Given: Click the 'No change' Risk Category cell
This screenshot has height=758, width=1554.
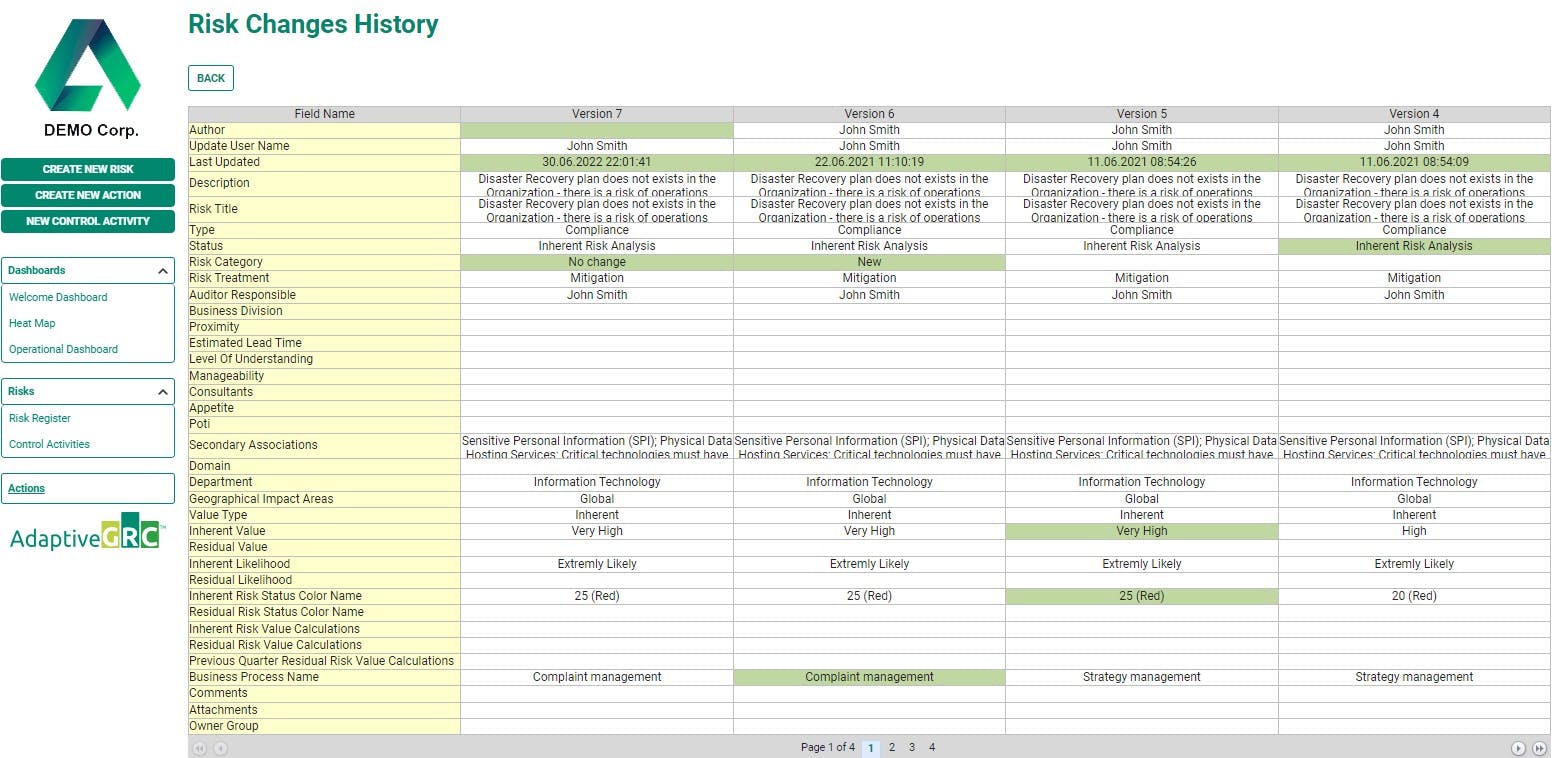Looking at the screenshot, I should click(597, 262).
